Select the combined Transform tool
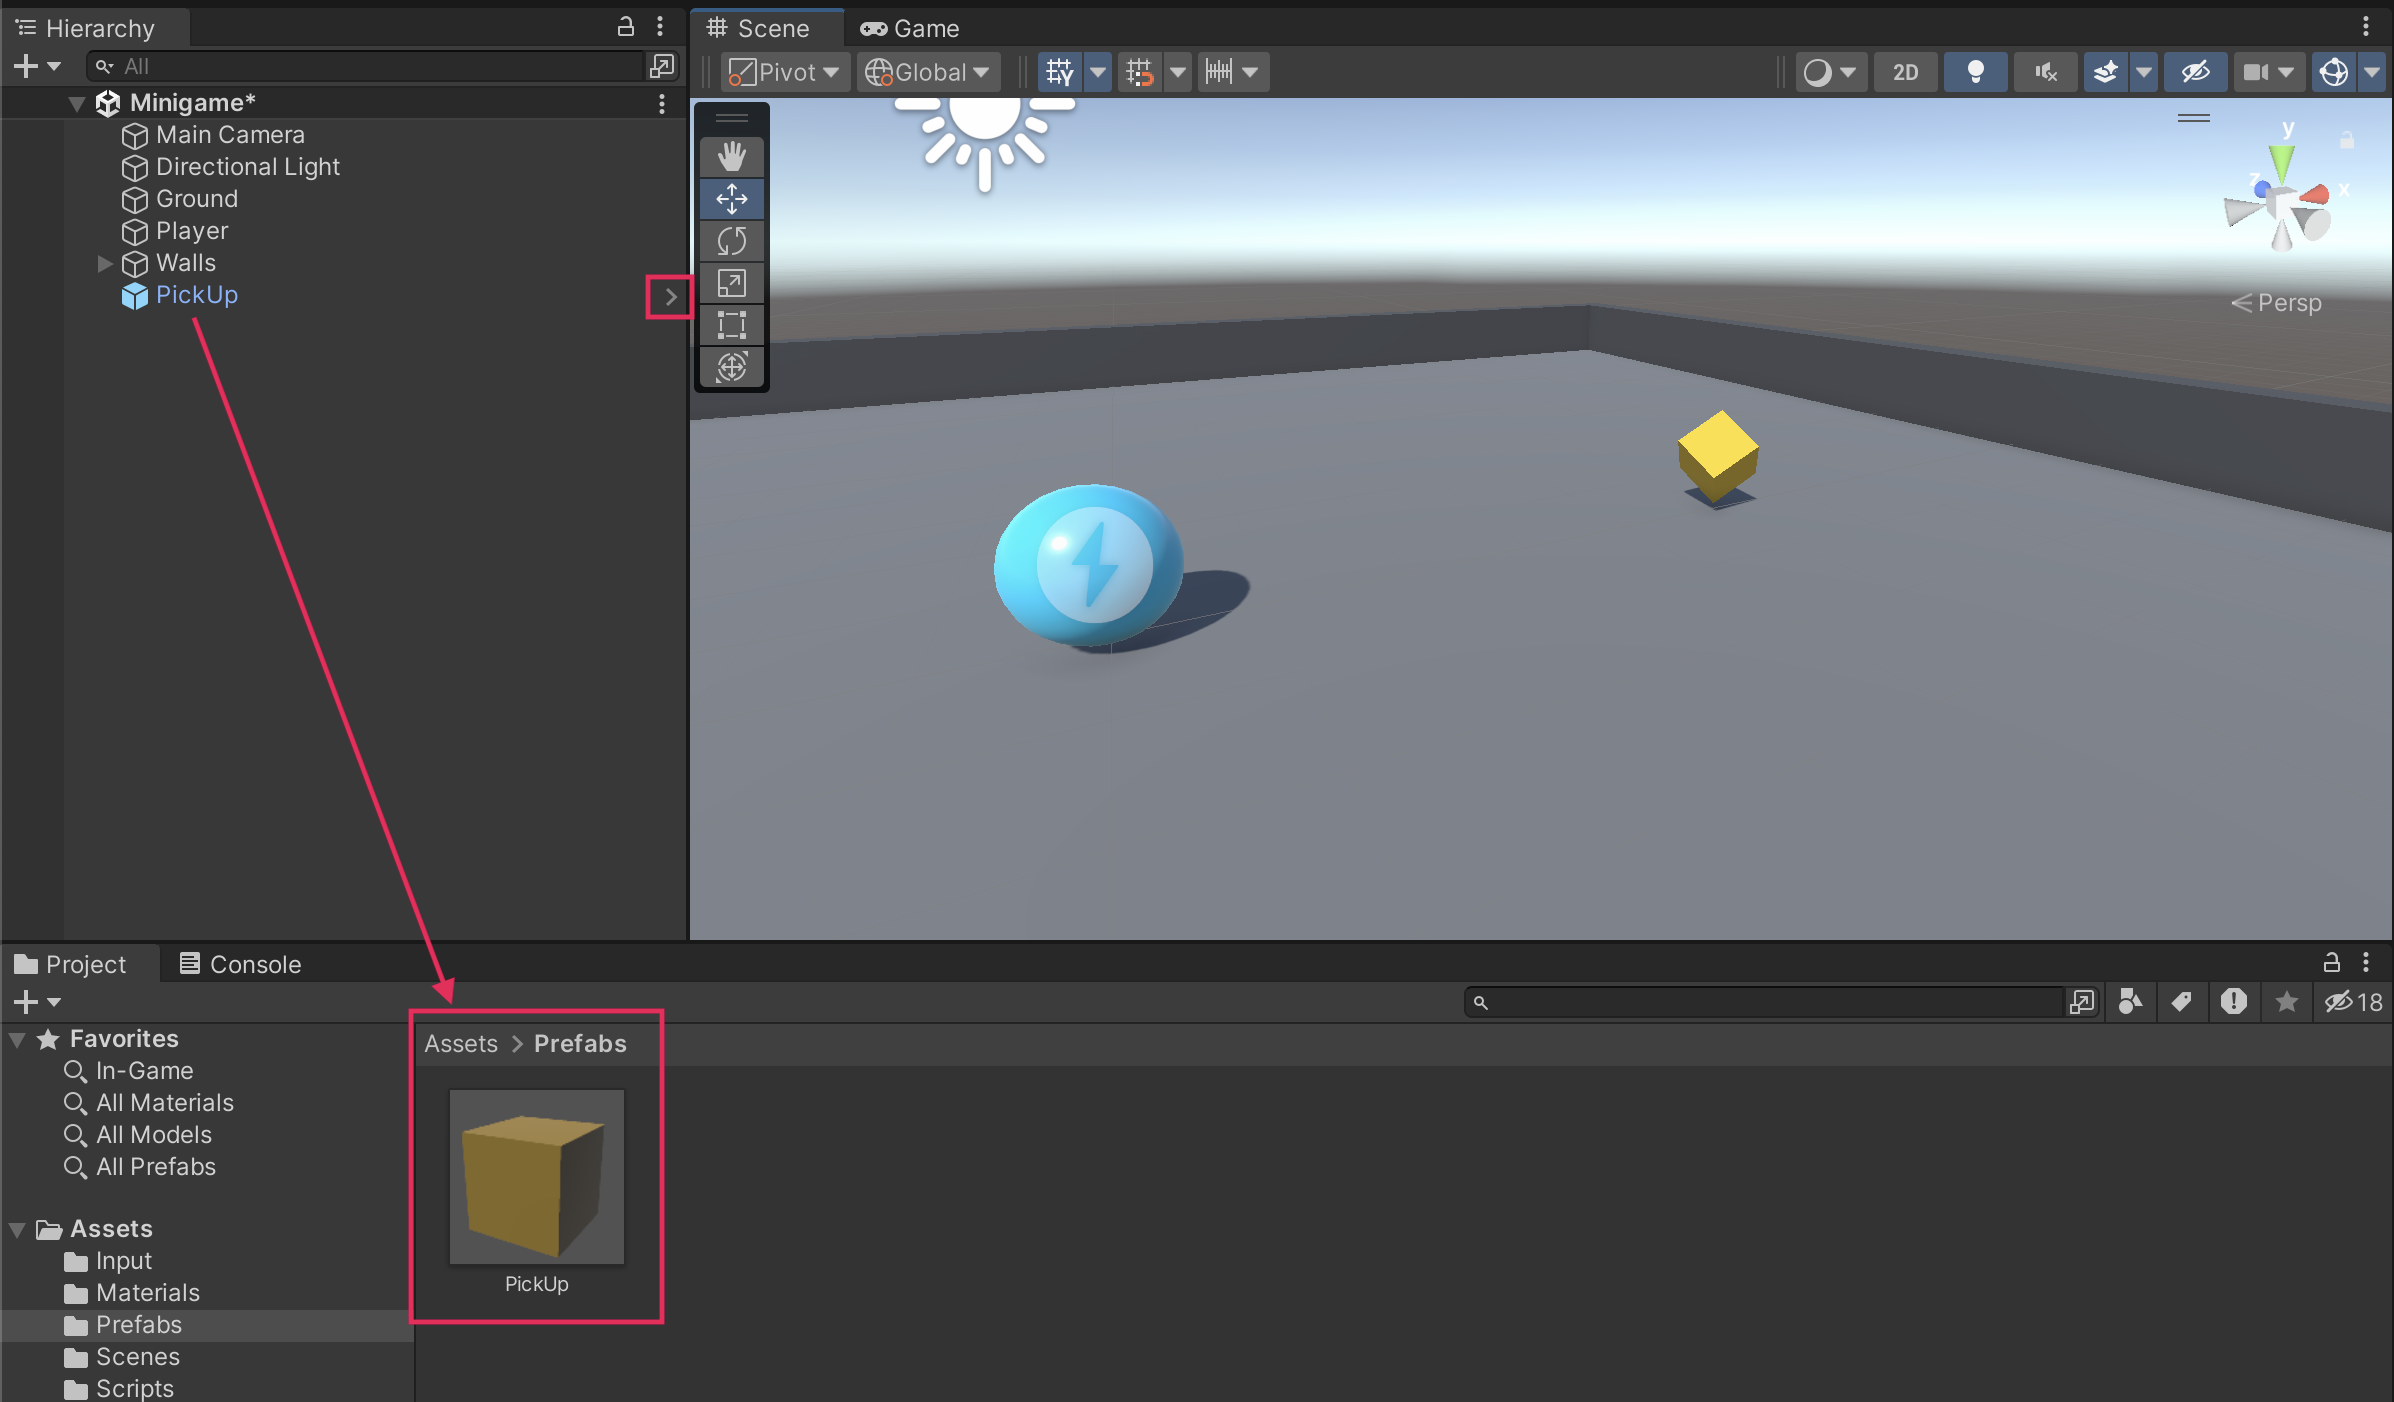 [731, 367]
